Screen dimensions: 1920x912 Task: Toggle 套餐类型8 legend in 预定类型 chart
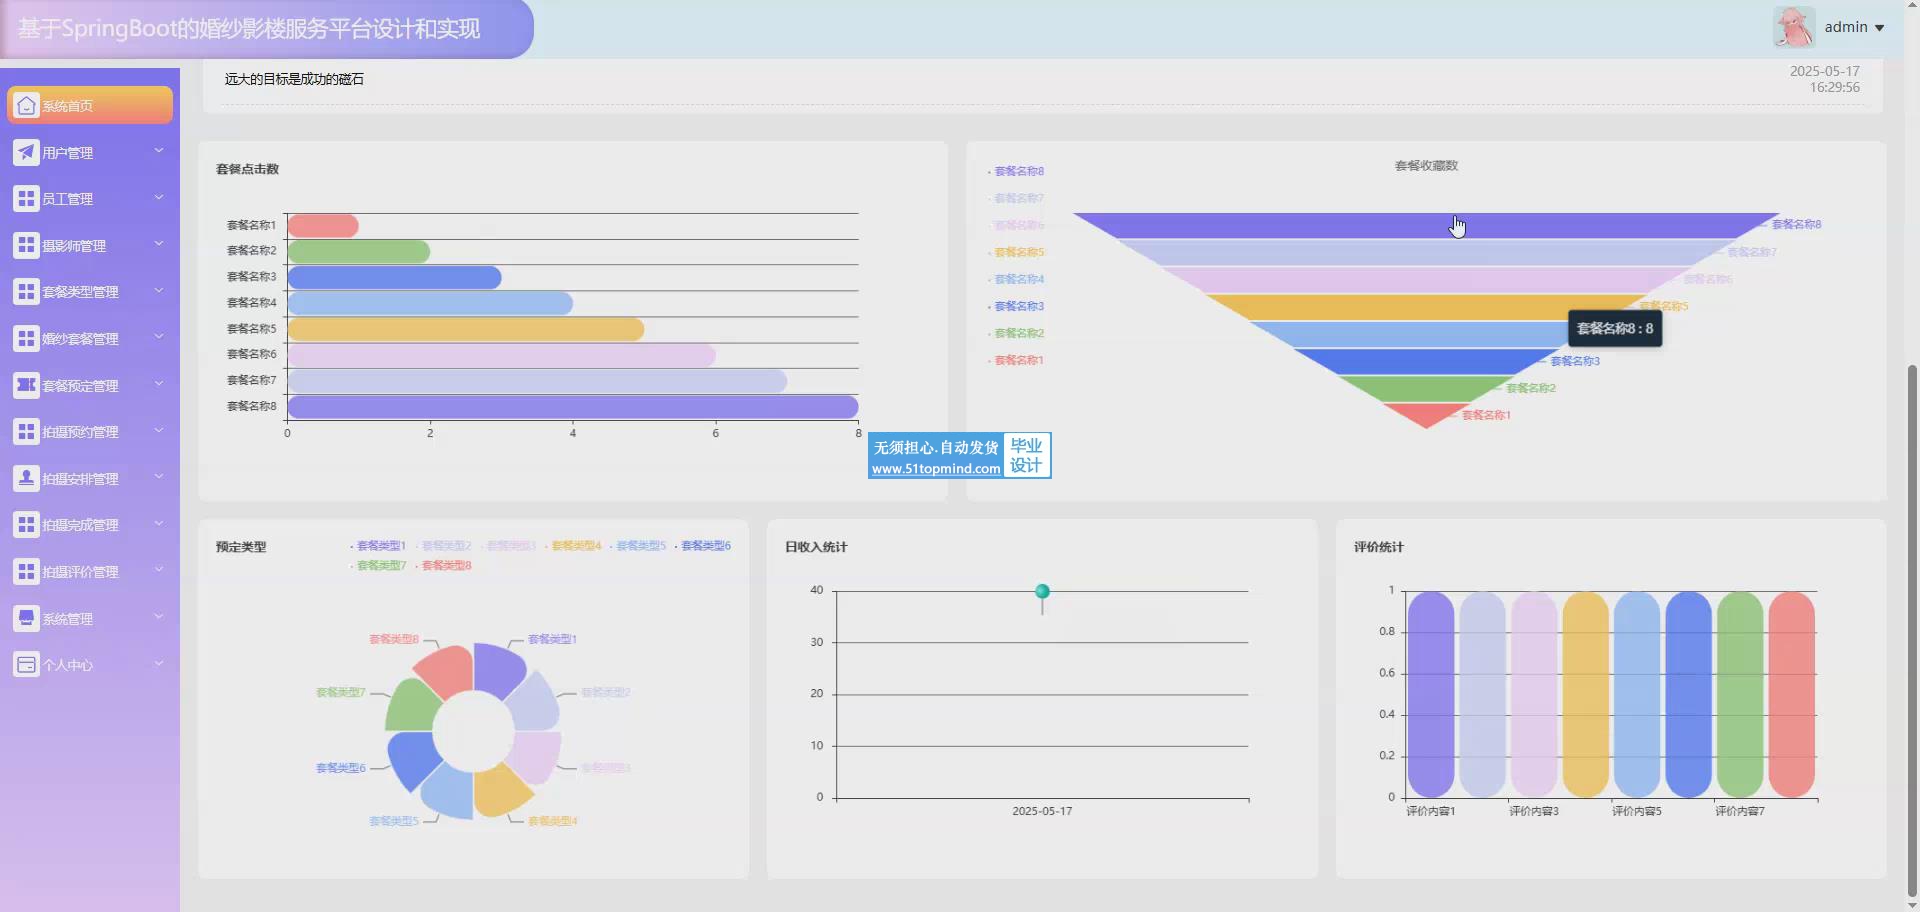[x=445, y=566]
